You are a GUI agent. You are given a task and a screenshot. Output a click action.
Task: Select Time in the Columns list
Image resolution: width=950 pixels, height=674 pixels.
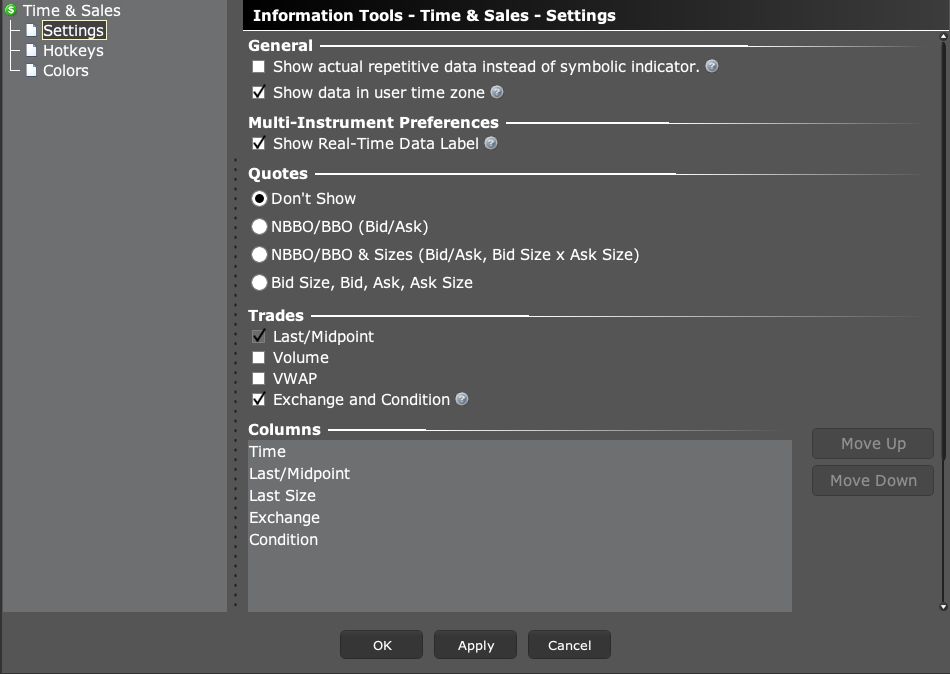point(520,452)
